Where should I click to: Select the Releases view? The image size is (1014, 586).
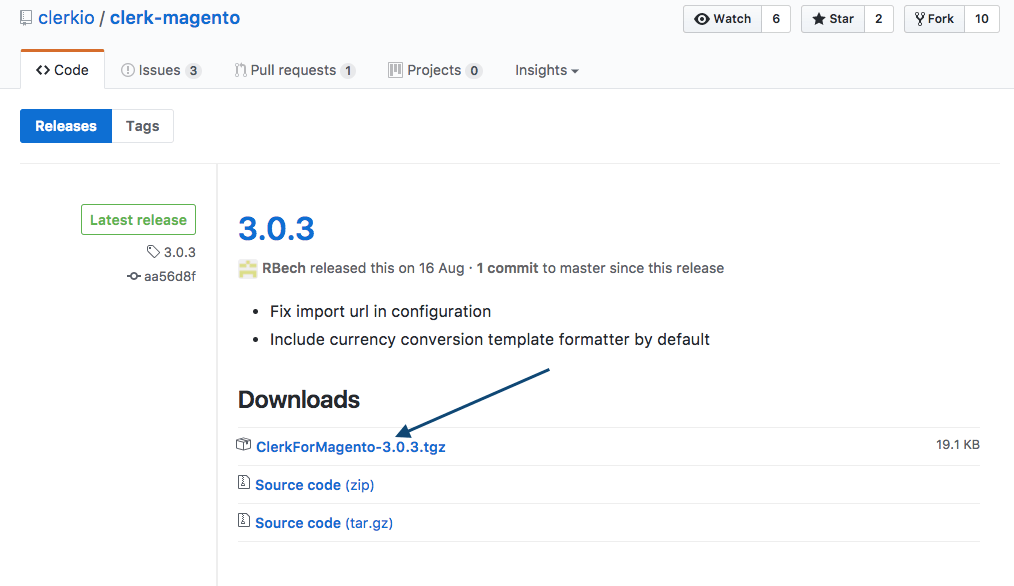point(65,125)
